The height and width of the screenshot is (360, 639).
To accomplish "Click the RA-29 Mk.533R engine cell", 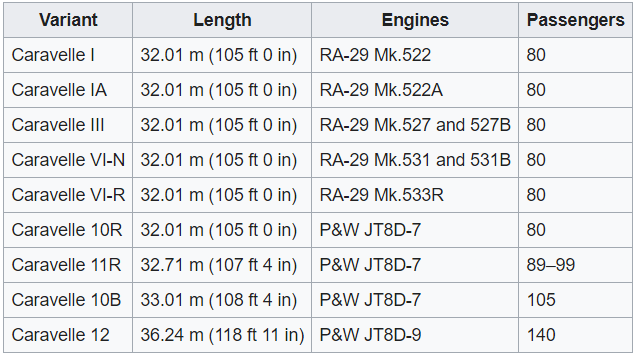I will click(415, 195).
